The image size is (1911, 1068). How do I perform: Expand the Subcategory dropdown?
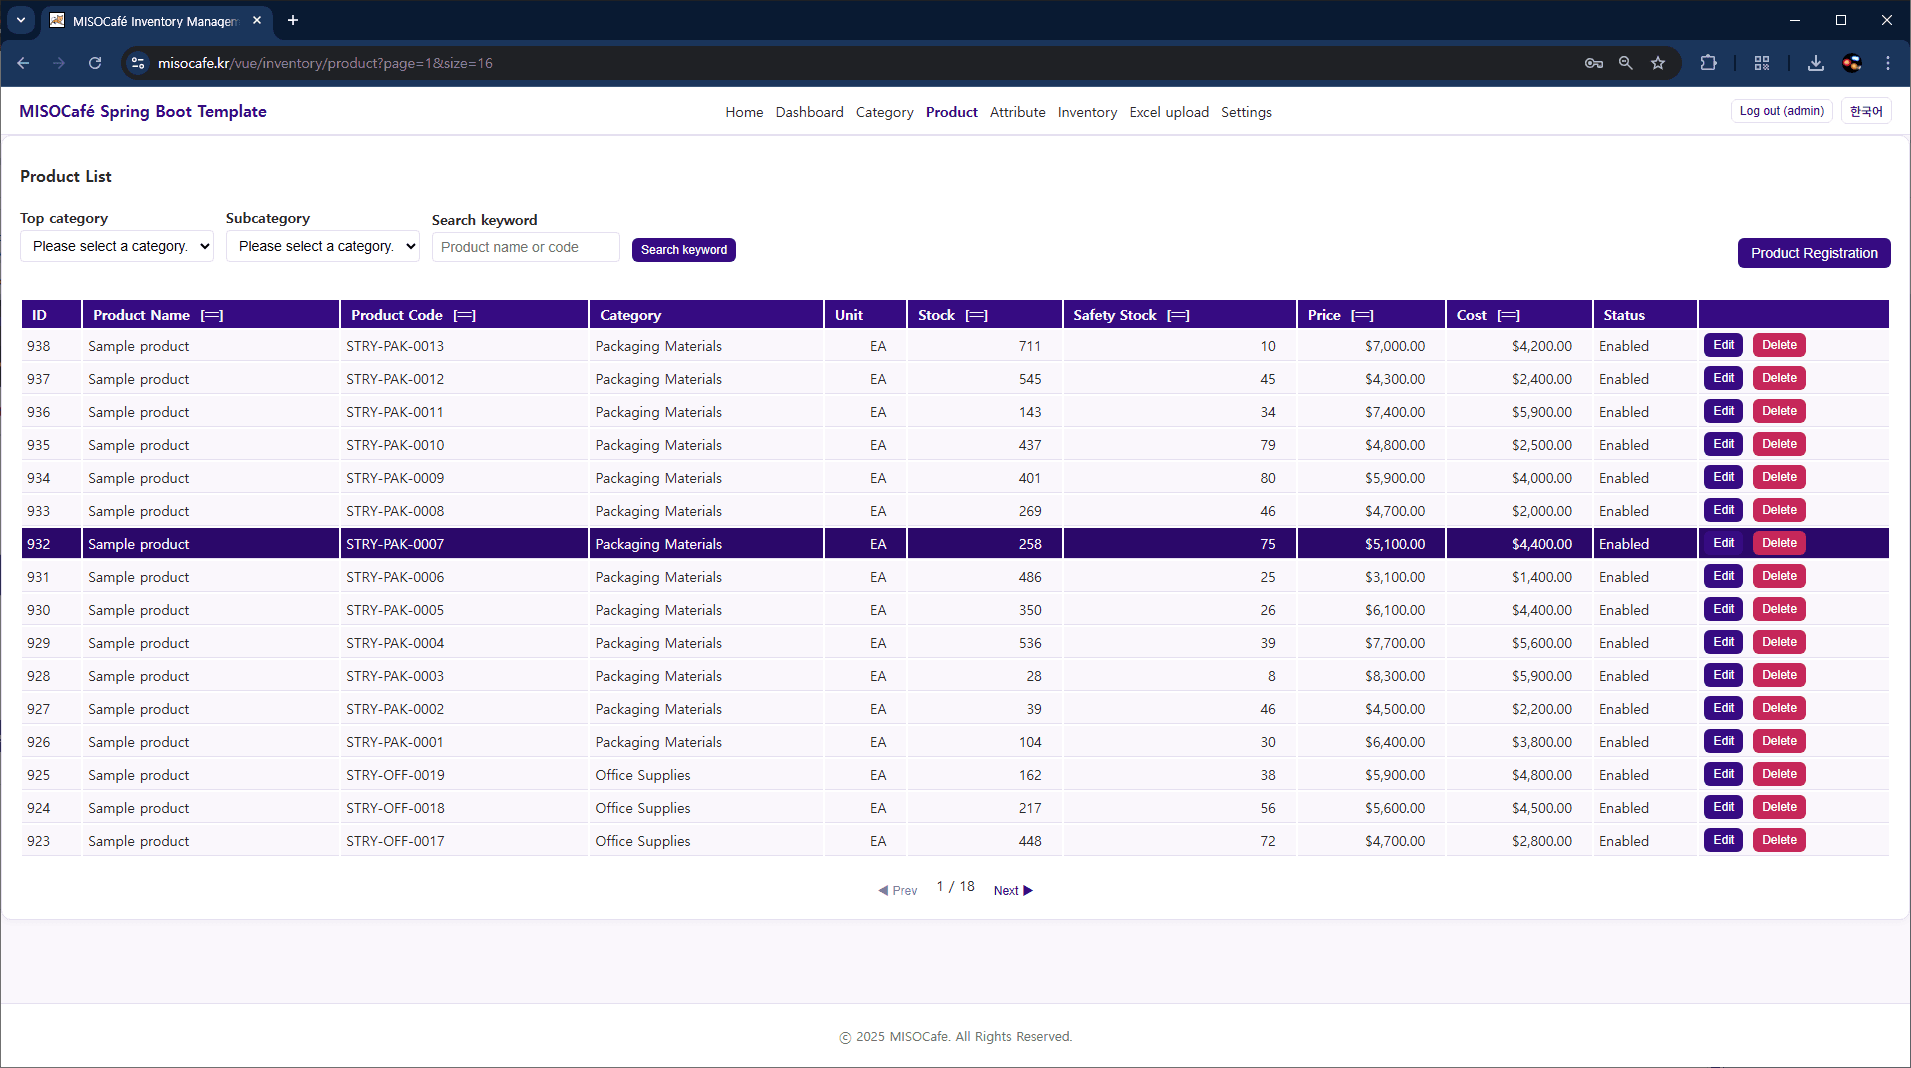point(323,246)
